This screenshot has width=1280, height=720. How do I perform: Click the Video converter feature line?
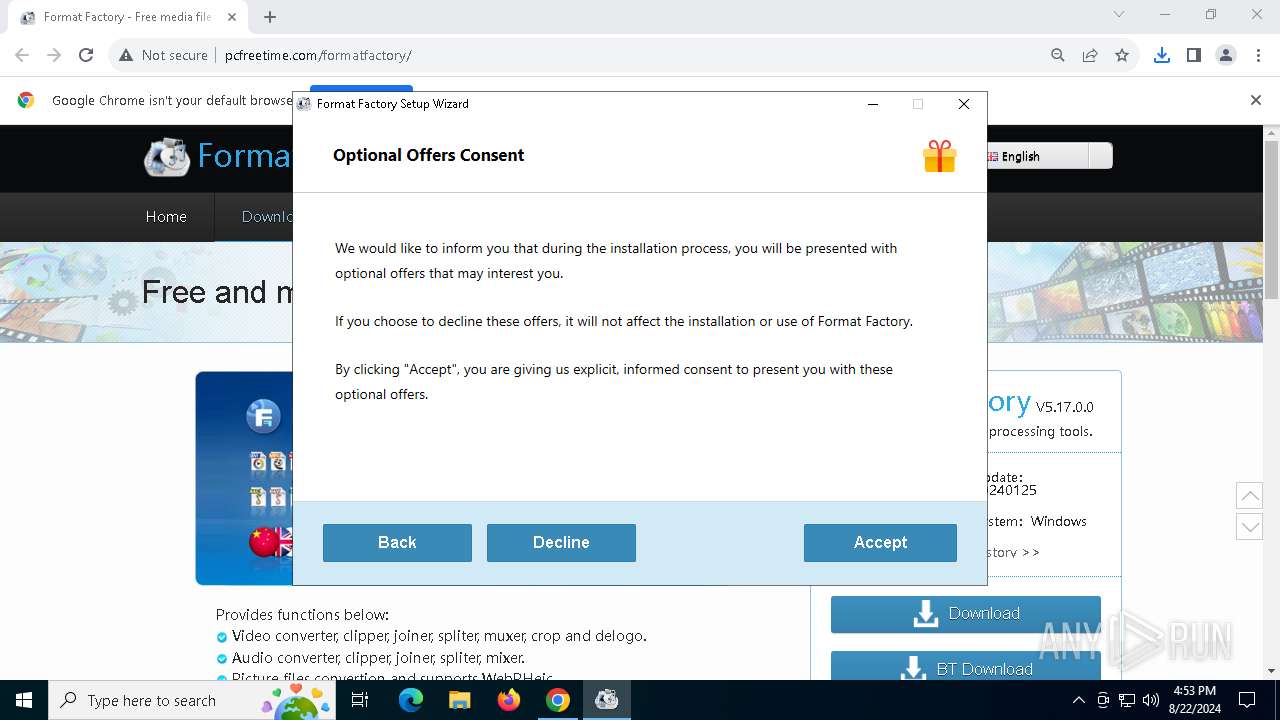(439, 636)
